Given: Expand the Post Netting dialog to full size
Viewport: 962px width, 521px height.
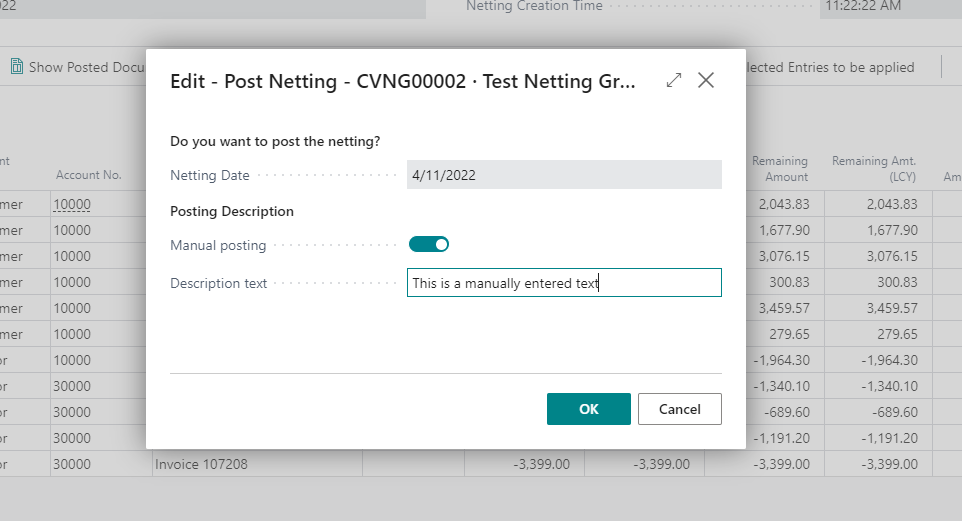Looking at the screenshot, I should point(673,81).
